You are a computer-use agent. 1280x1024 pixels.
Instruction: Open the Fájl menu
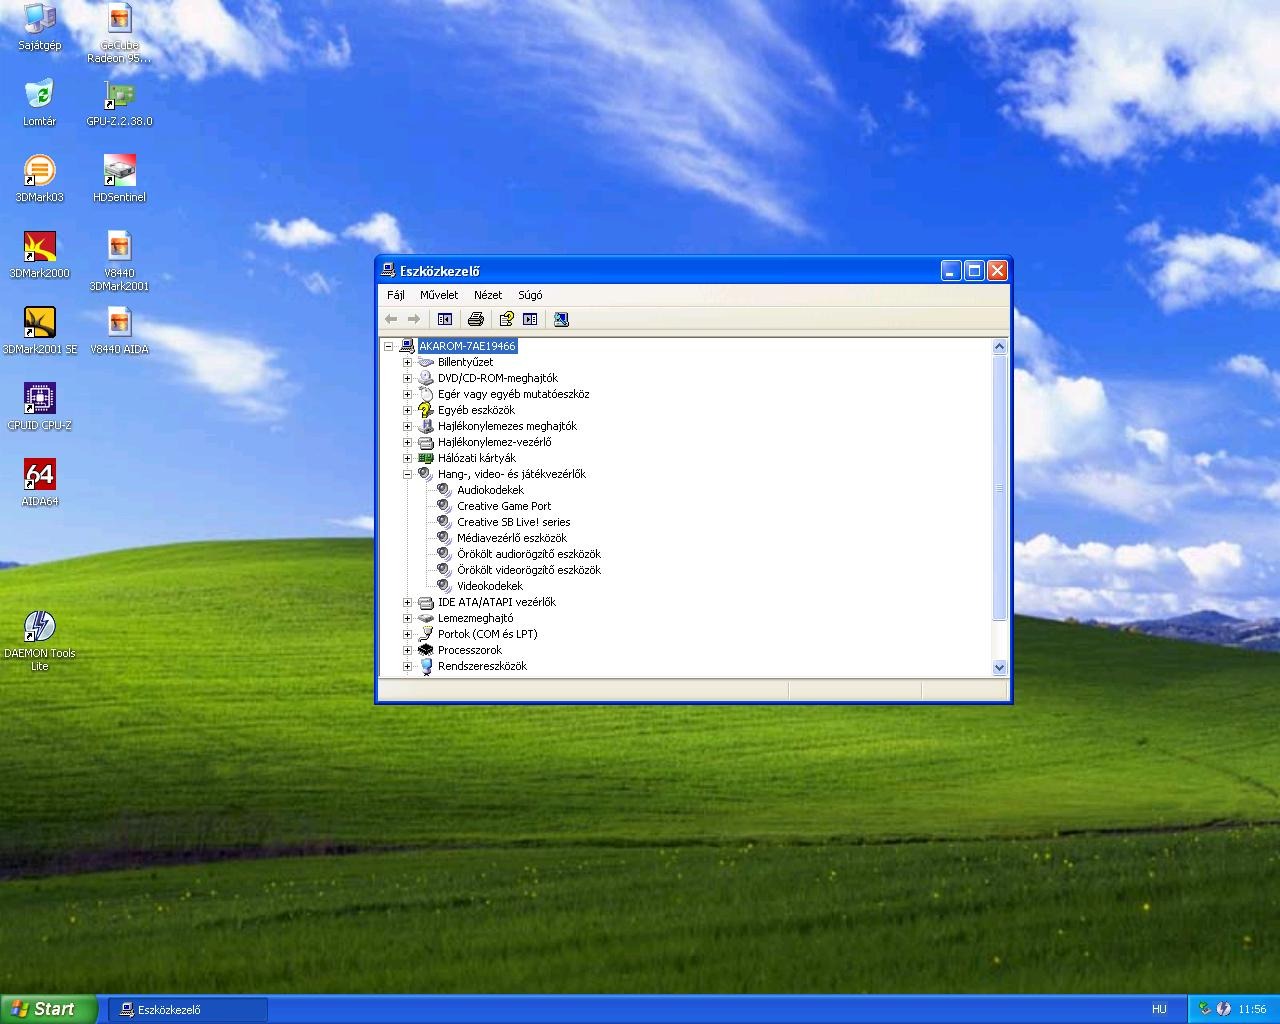[396, 295]
